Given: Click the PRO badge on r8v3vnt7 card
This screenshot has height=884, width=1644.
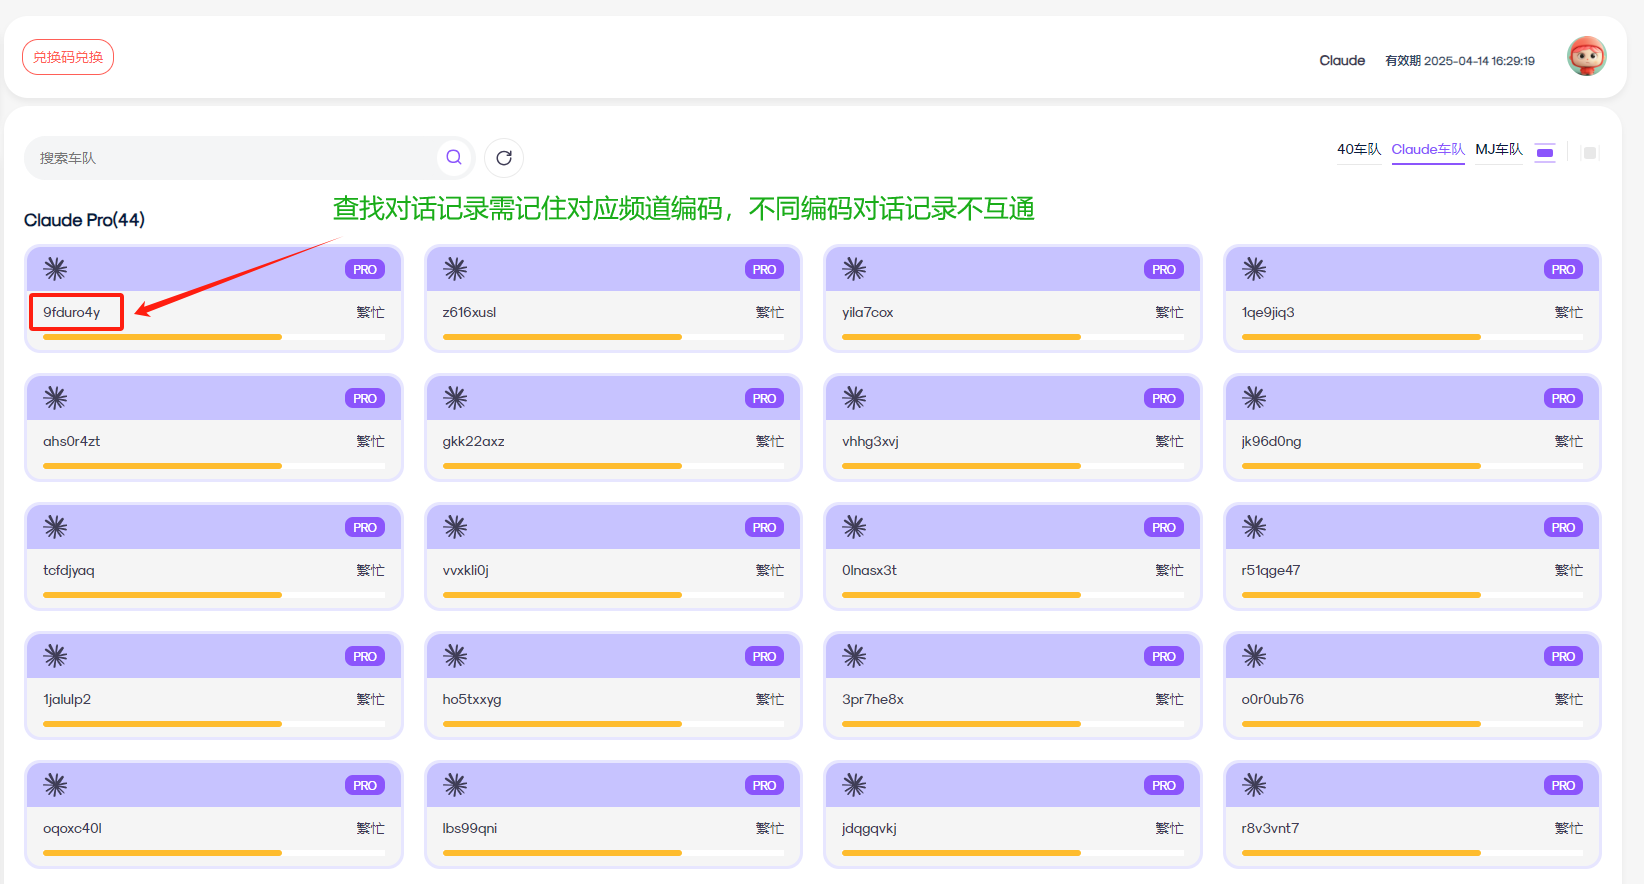Looking at the screenshot, I should (1563, 785).
